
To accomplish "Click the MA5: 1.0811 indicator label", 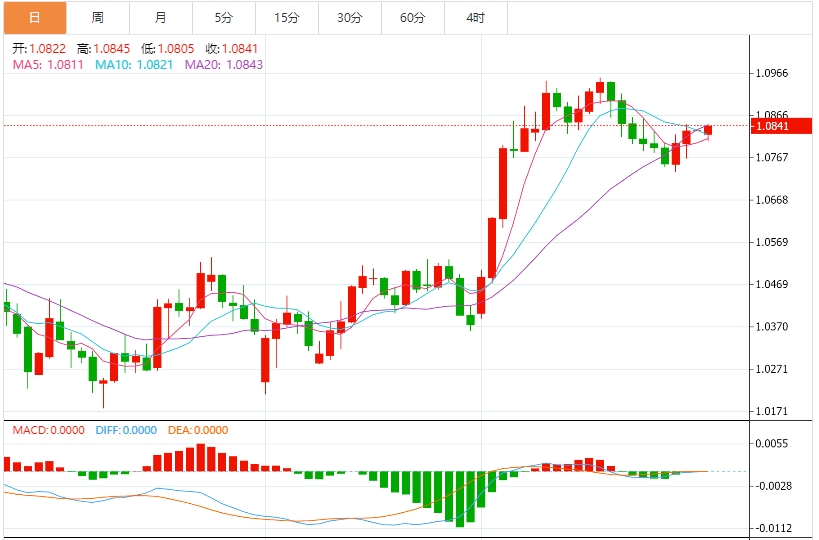I will click(x=49, y=64).
